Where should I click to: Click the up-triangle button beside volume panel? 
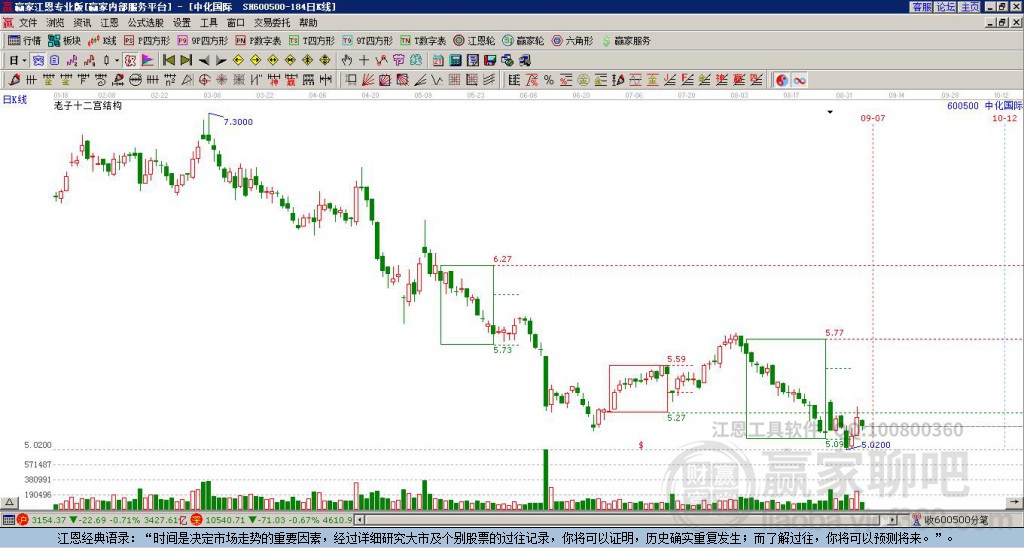[x=9, y=503]
